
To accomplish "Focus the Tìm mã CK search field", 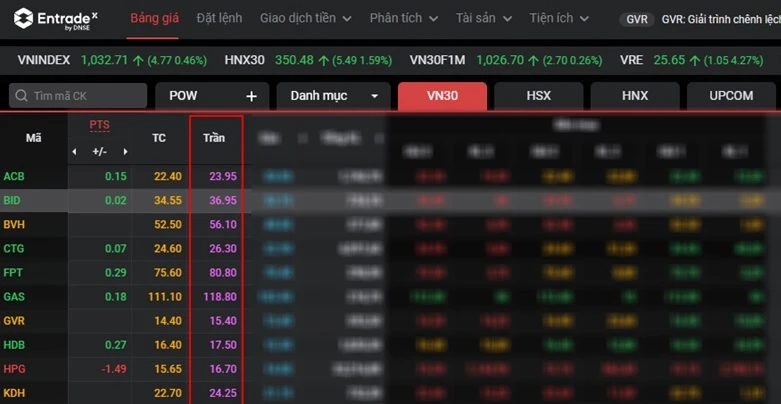I will pos(78,96).
